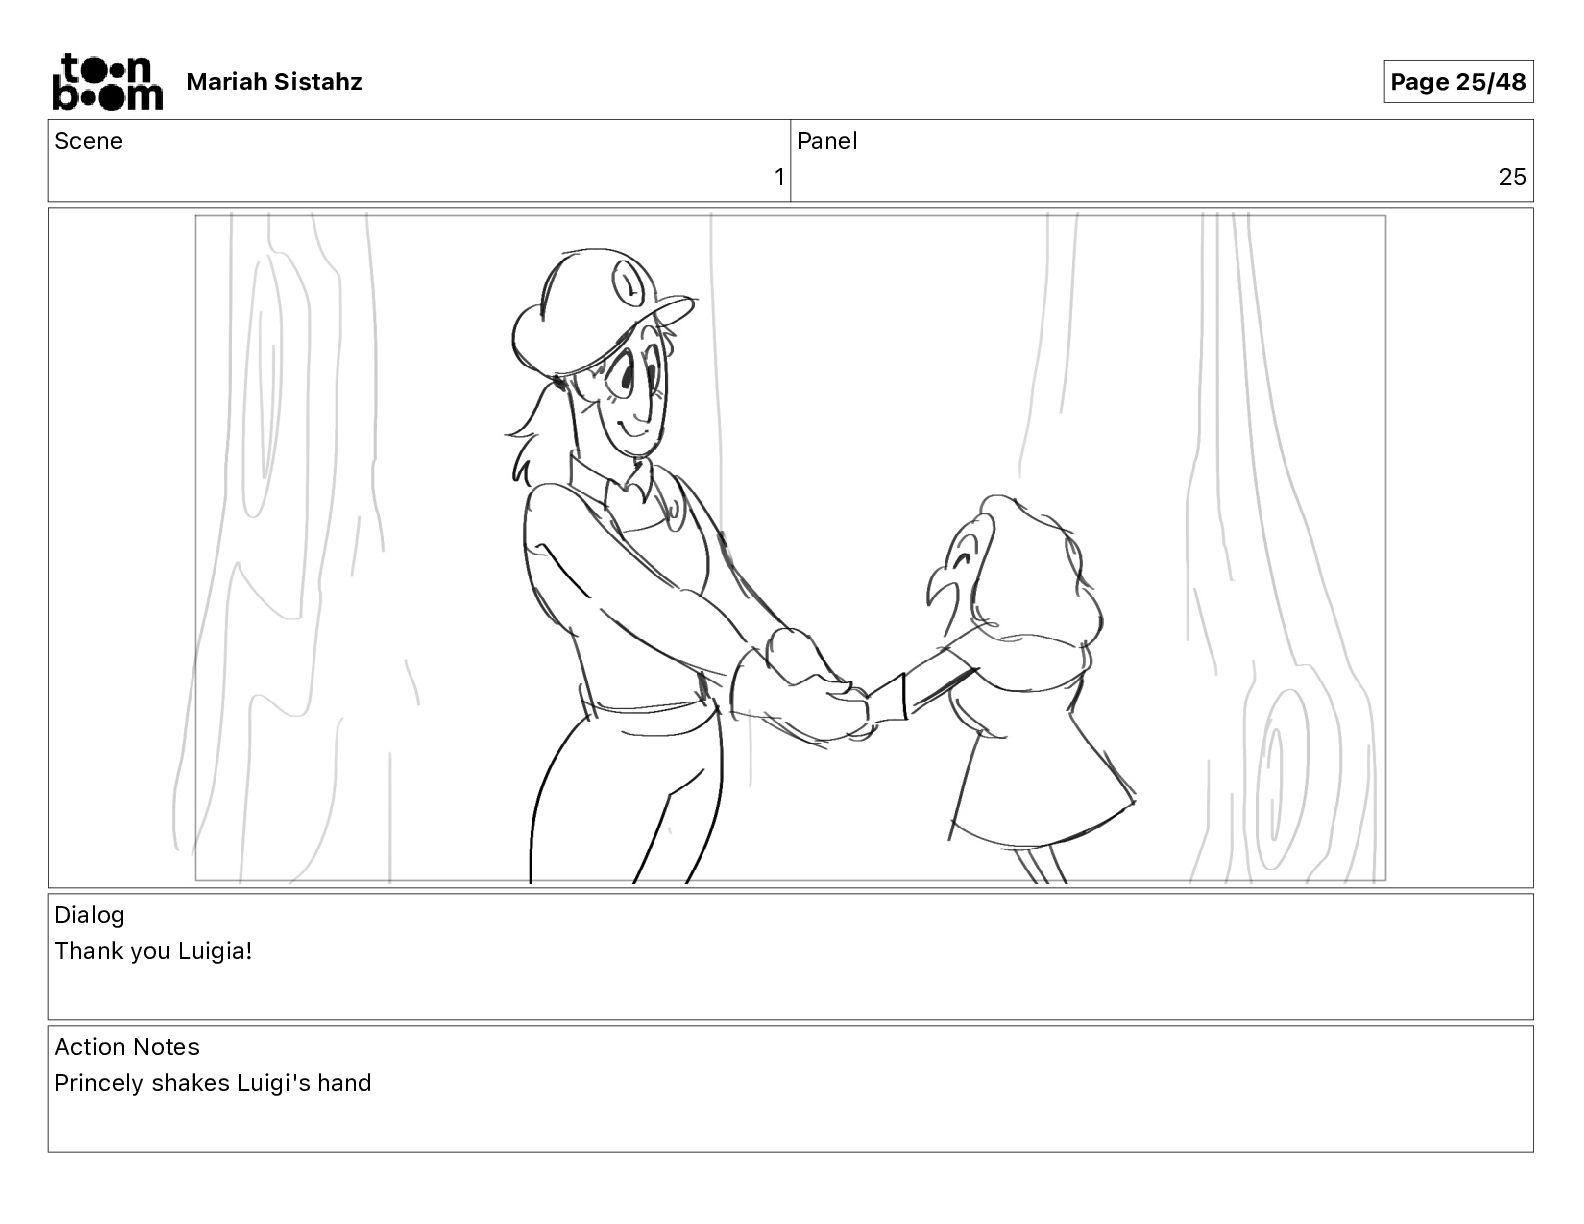Click the 'Action Notes' section label
The image size is (1584, 1224).
[127, 1047]
